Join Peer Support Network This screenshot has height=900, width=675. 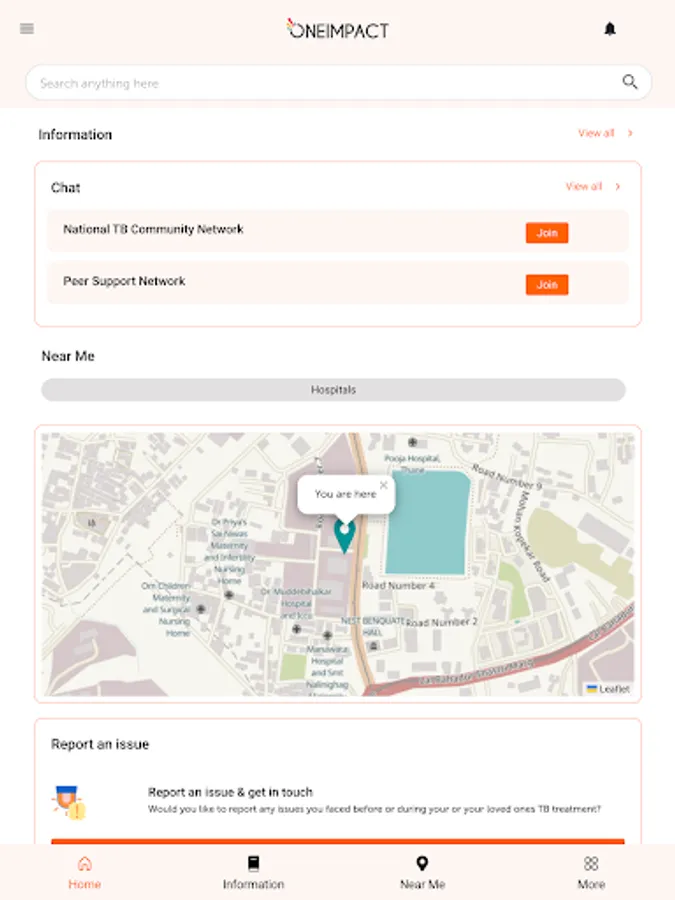pos(546,285)
